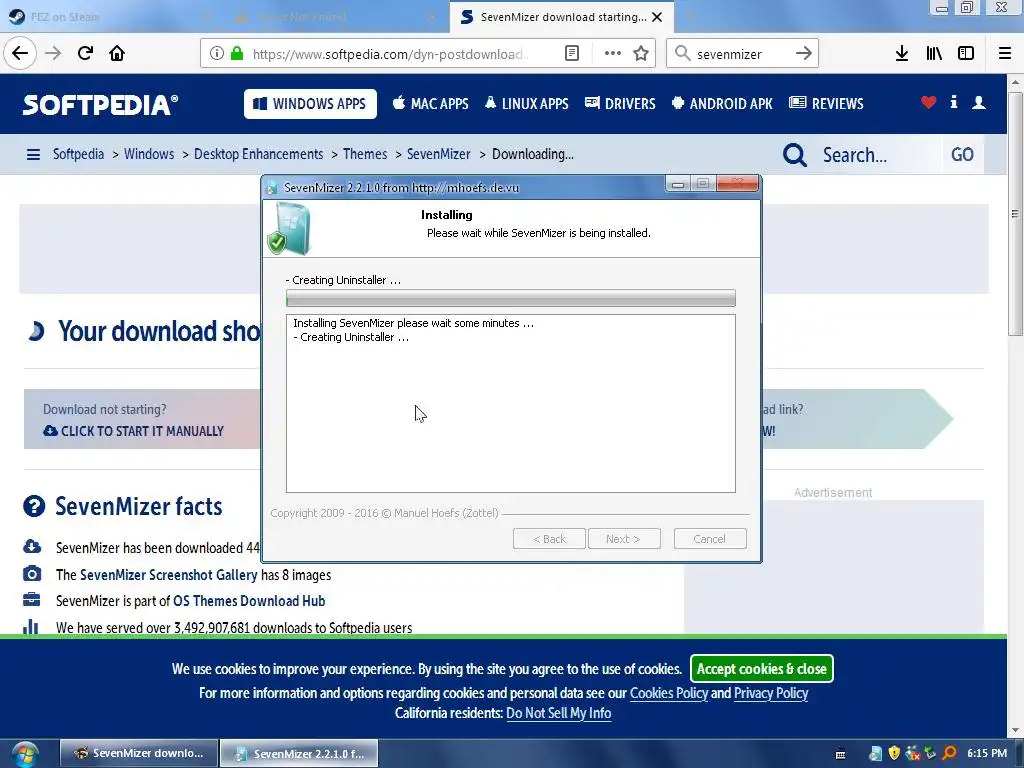1024x768 pixels.
Task: Click the red heart icon in Softpedia header
Action: pos(928,102)
